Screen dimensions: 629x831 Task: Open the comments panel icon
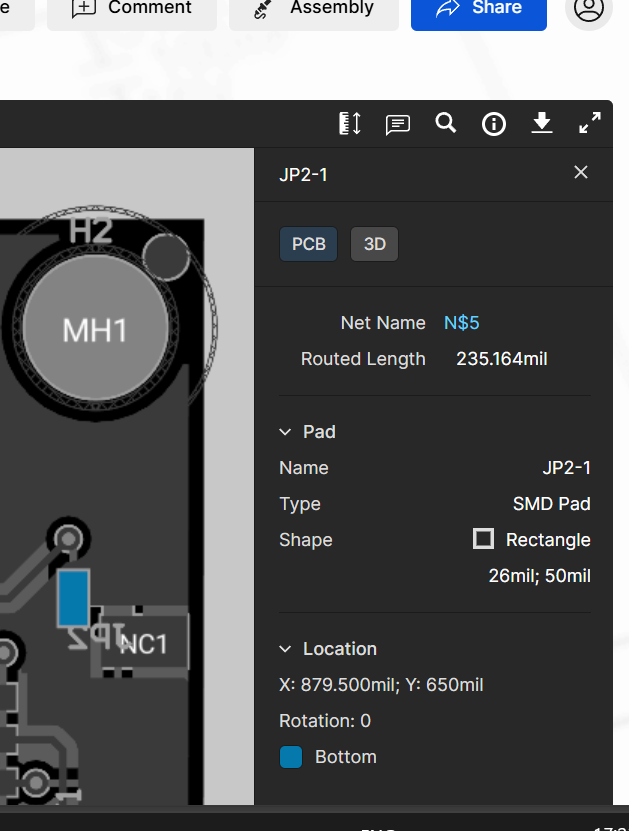397,125
